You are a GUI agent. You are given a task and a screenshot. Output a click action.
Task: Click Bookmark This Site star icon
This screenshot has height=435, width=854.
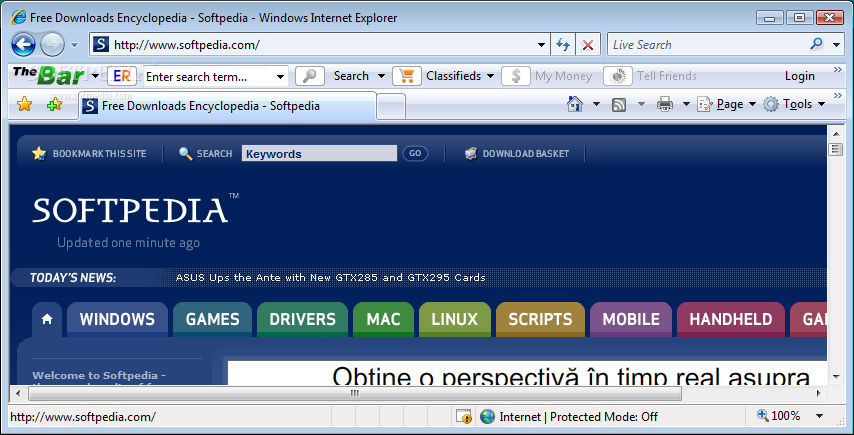click(39, 154)
